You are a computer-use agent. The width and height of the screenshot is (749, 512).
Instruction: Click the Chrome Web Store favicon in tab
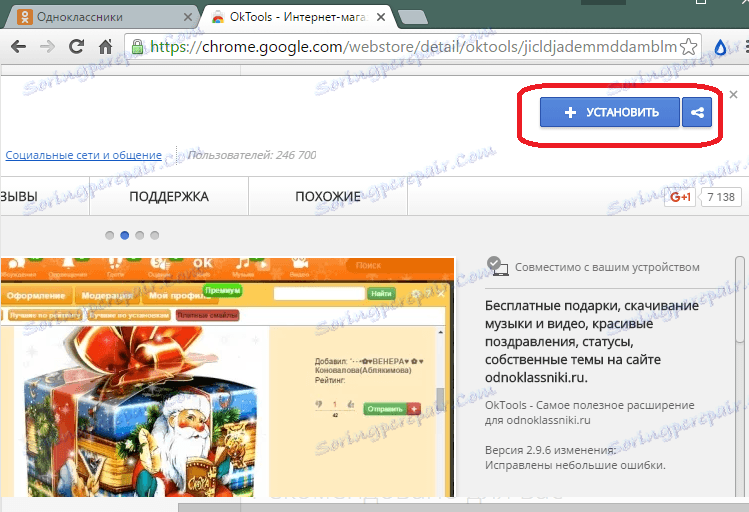click(218, 17)
